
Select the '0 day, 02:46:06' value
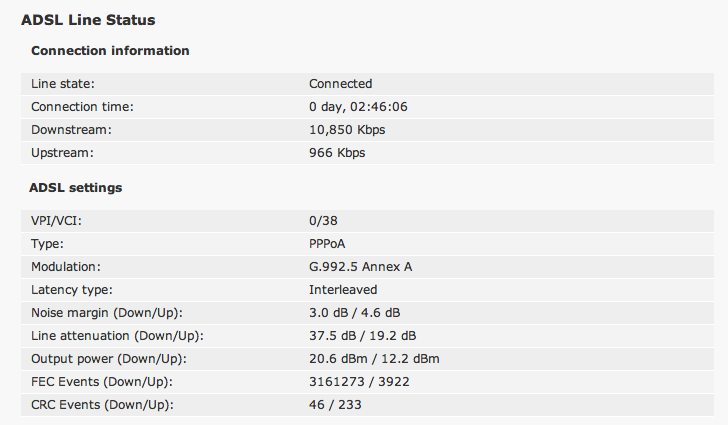tap(358, 107)
